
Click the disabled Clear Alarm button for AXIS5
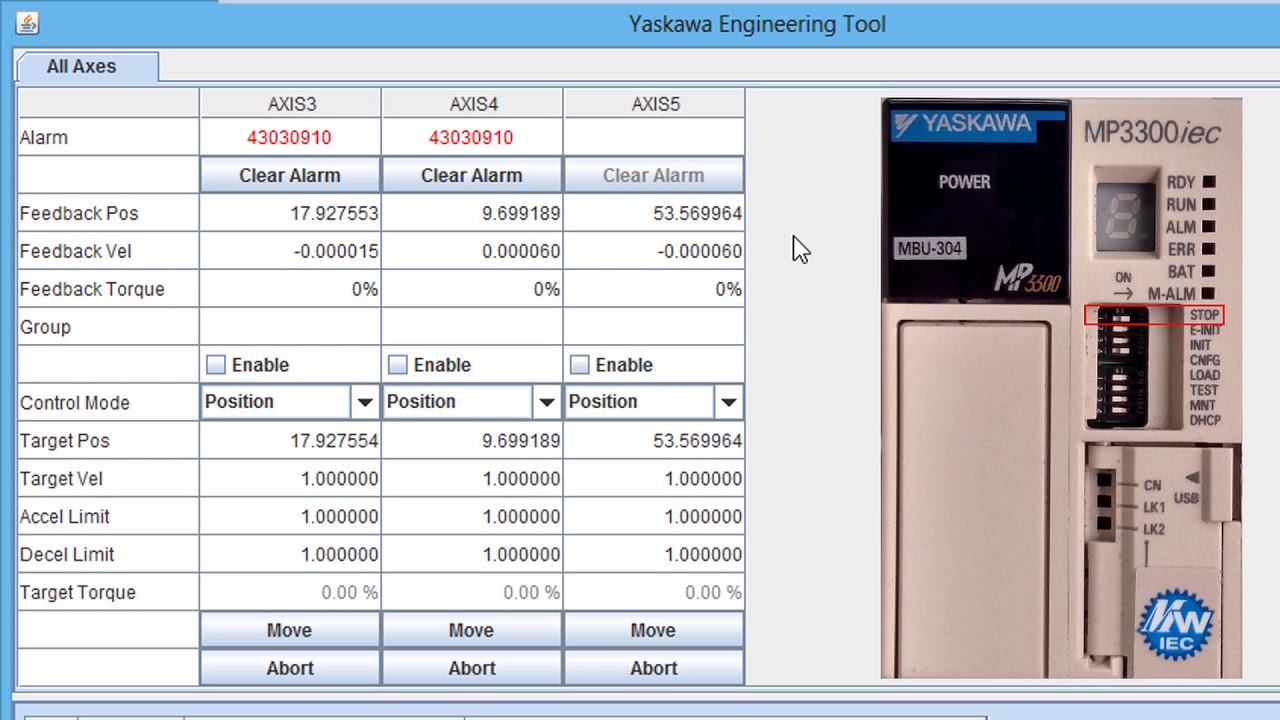[x=654, y=175]
